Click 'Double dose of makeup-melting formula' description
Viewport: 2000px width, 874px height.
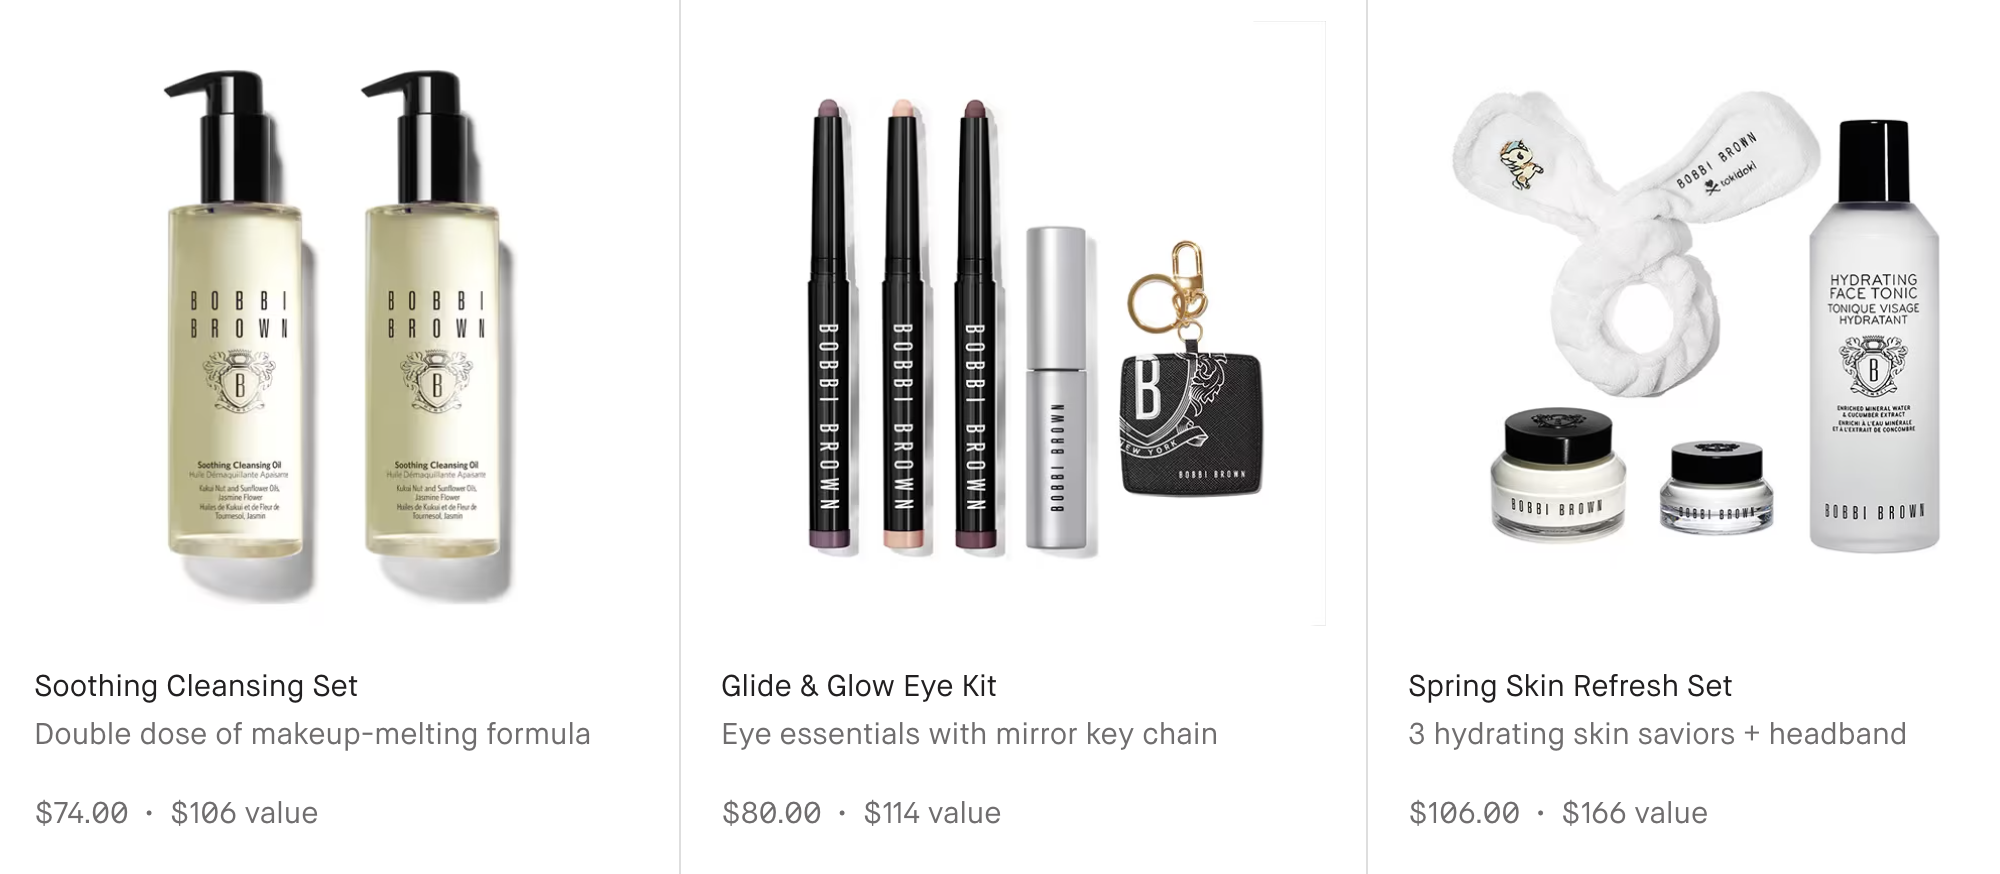tap(313, 734)
